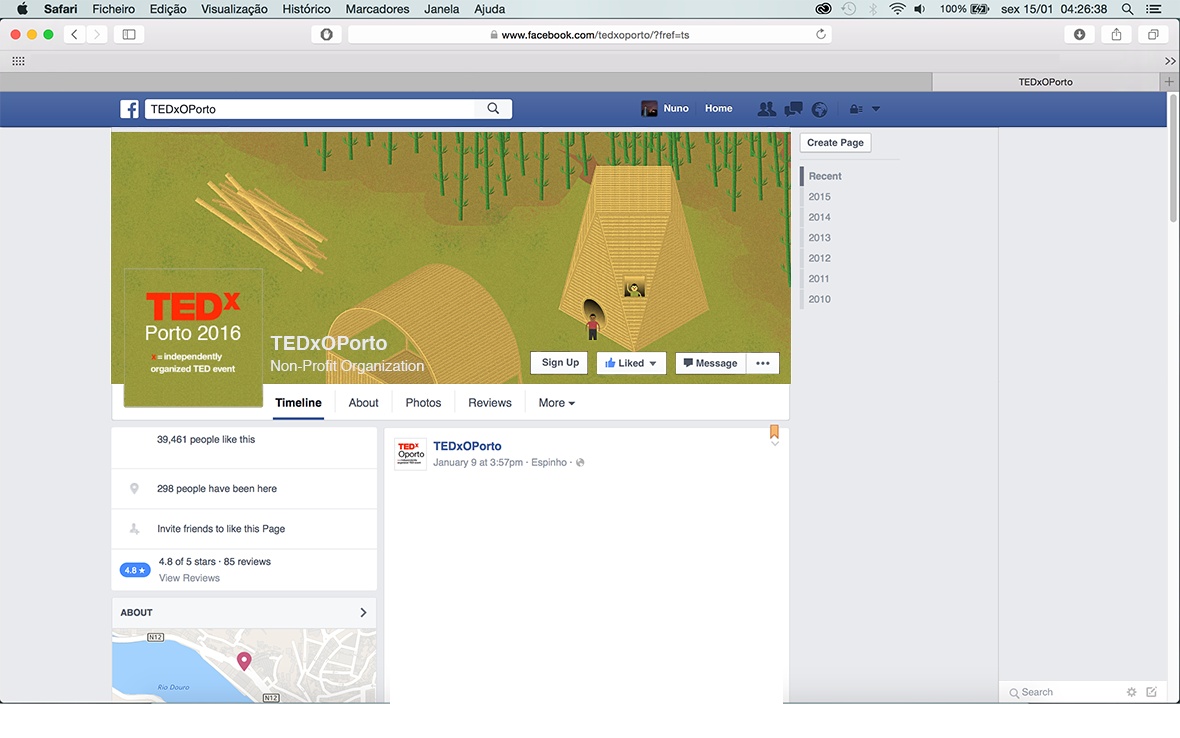The width and height of the screenshot is (1180, 738).
Task: Open the Notifications globe icon
Action: pyautogui.click(x=820, y=109)
